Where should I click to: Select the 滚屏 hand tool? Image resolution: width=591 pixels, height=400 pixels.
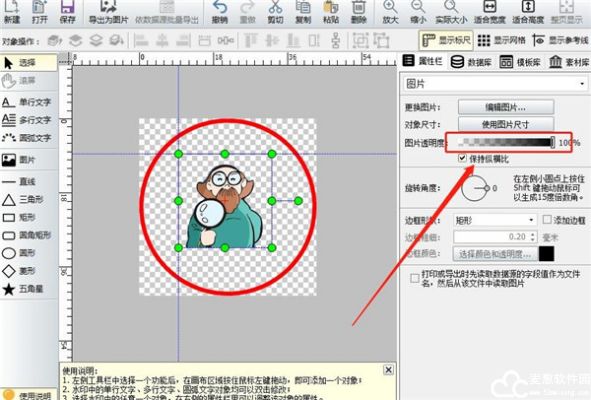pyautogui.click(x=29, y=81)
